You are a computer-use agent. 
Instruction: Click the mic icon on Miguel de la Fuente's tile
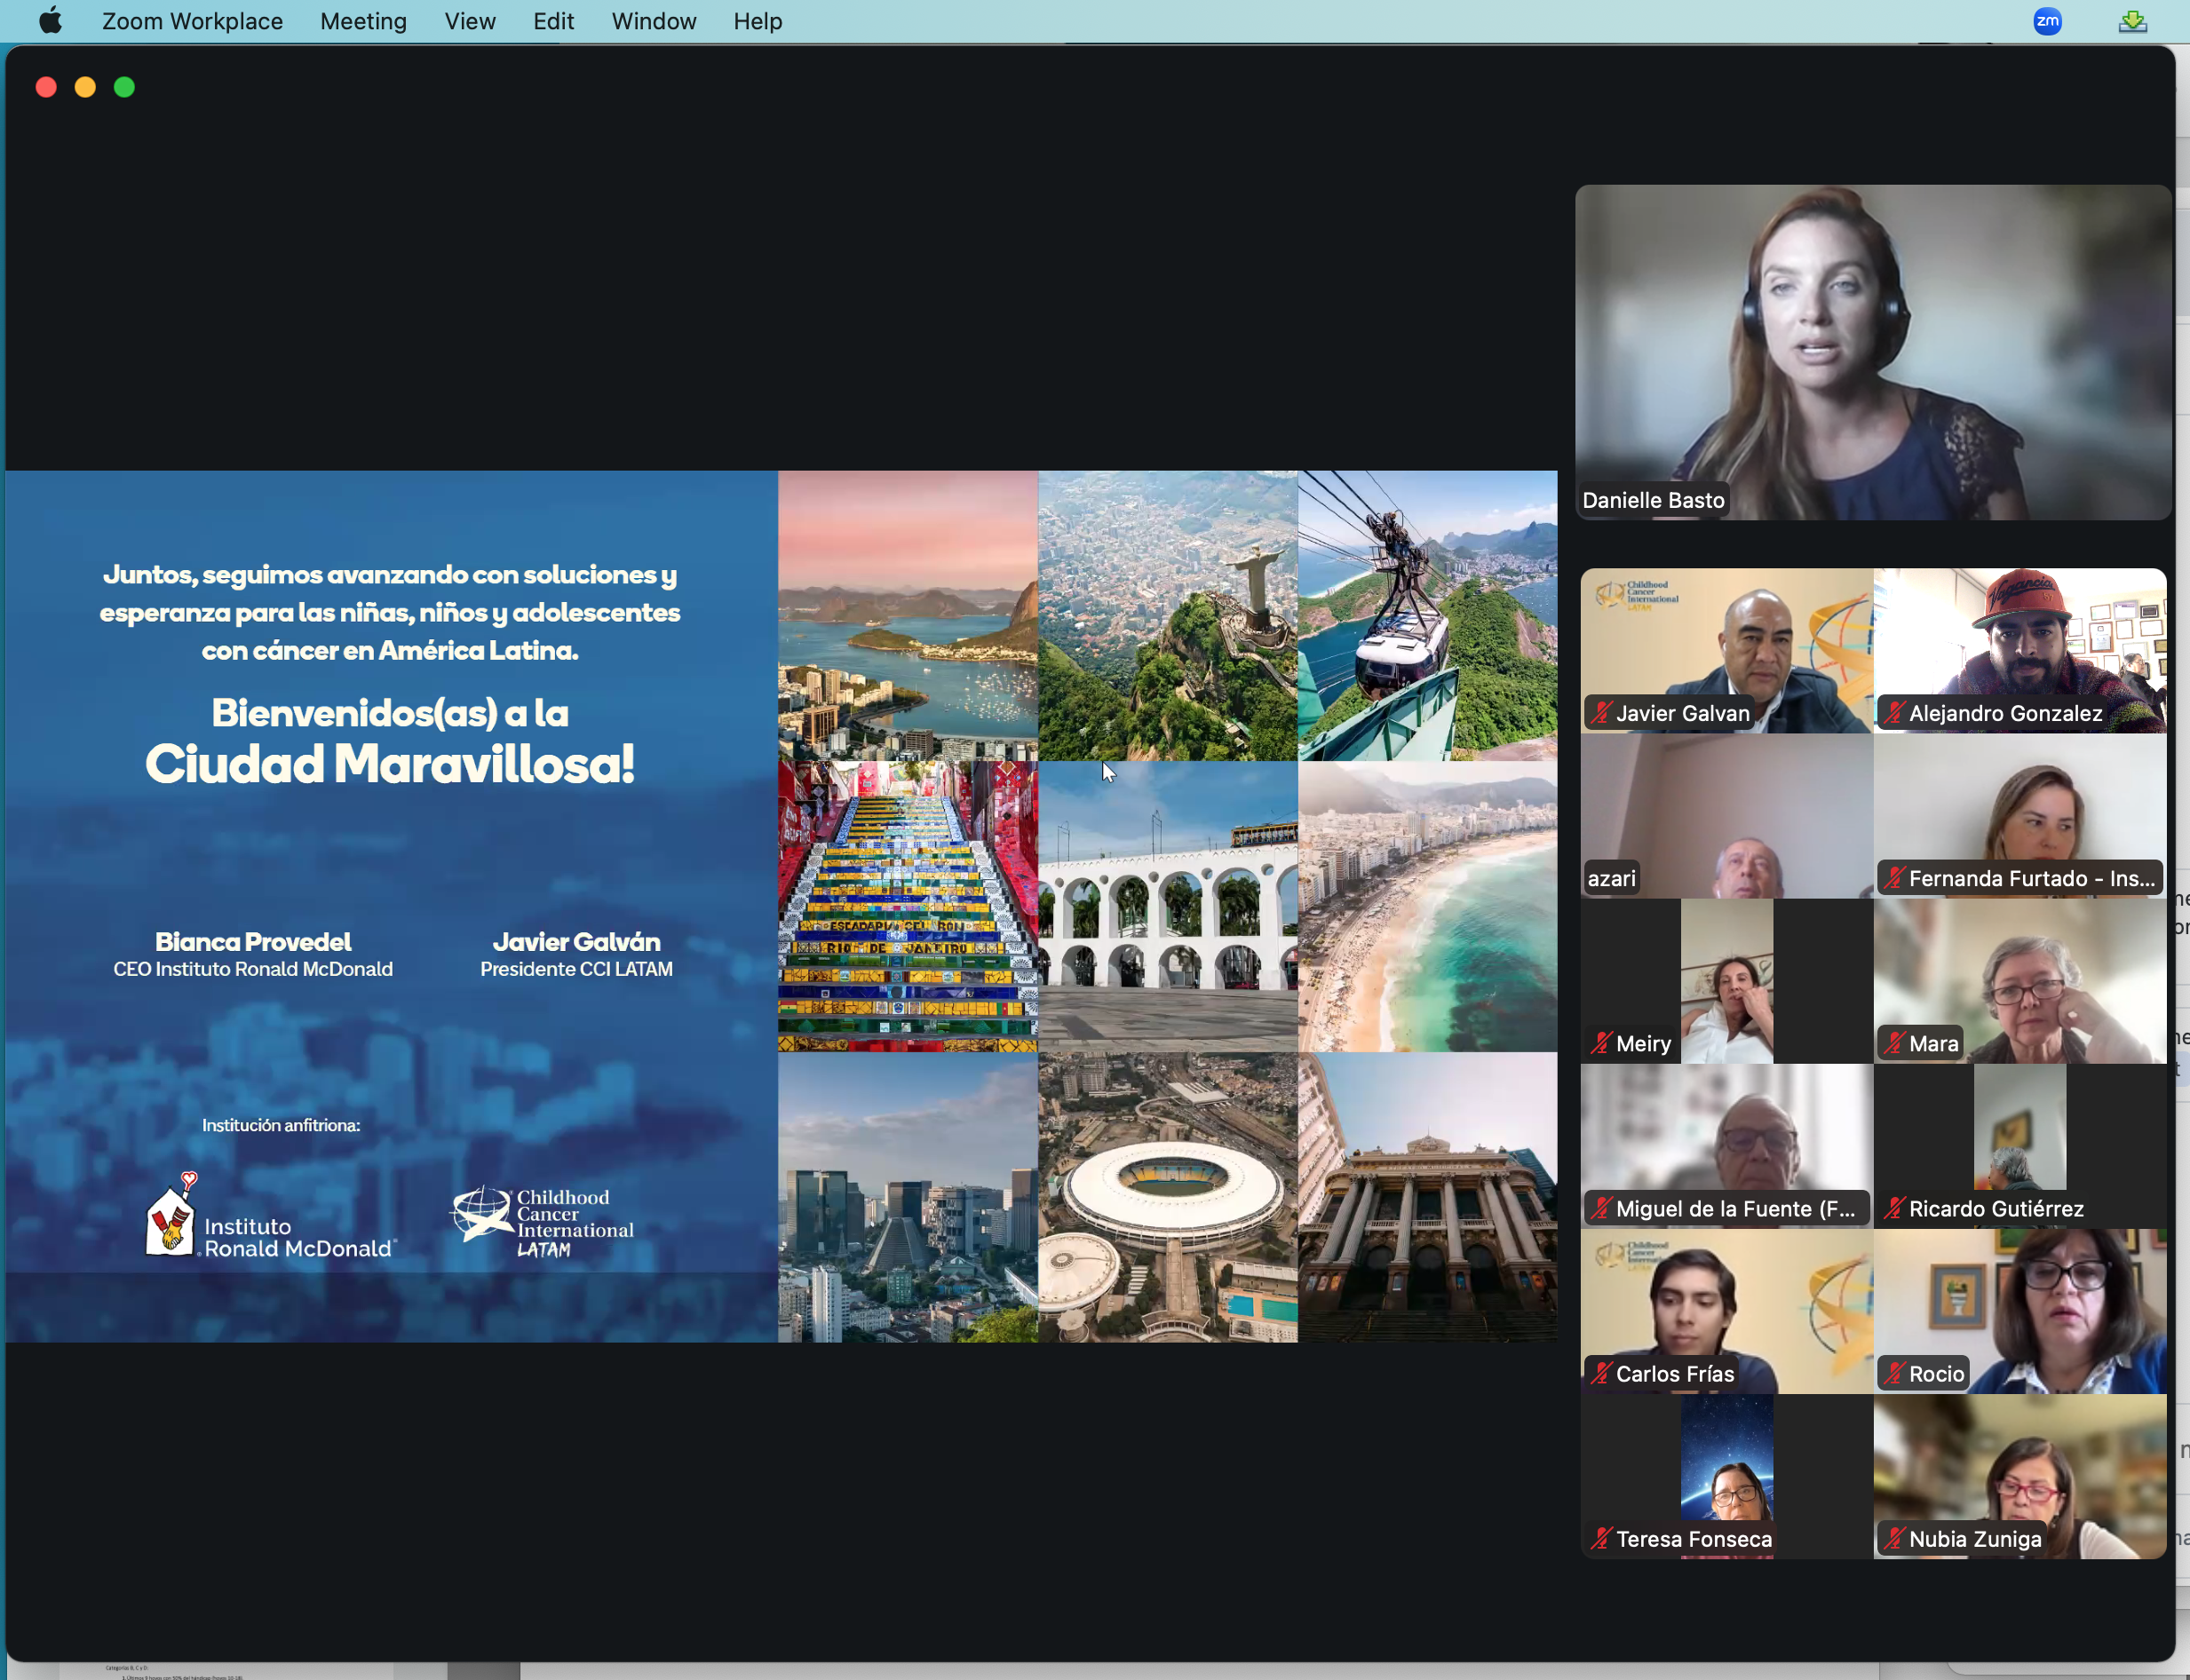click(1603, 1208)
